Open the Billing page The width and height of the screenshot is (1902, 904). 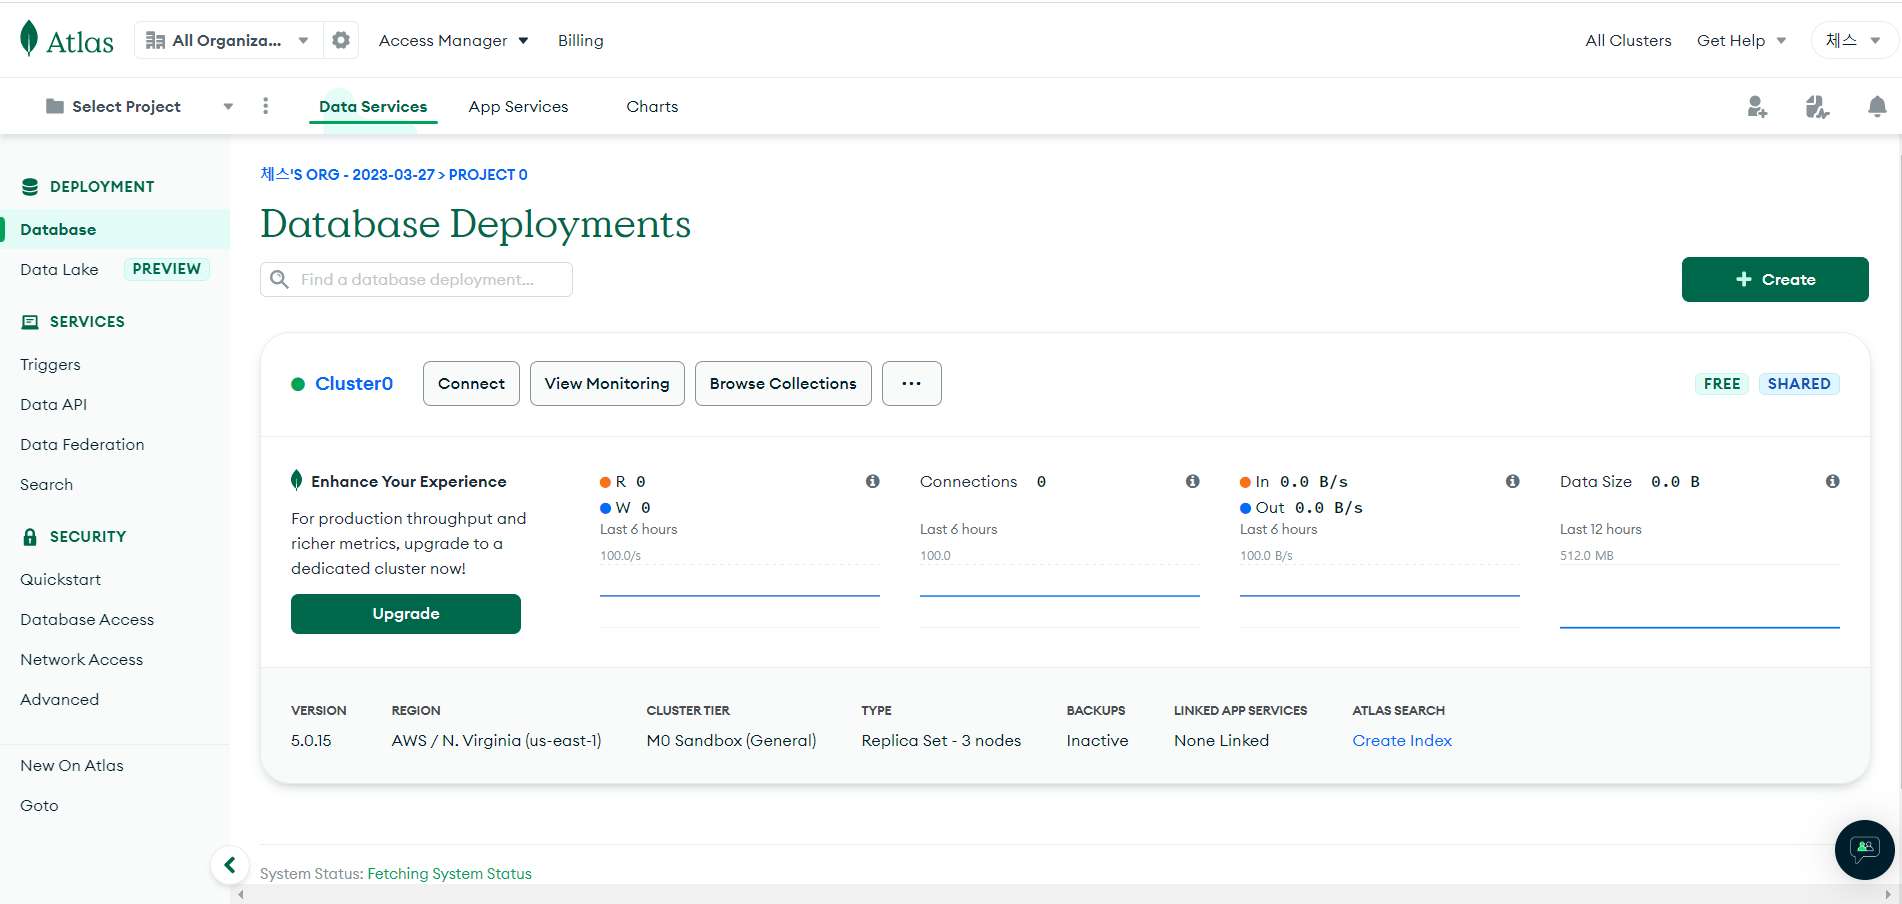coord(581,41)
